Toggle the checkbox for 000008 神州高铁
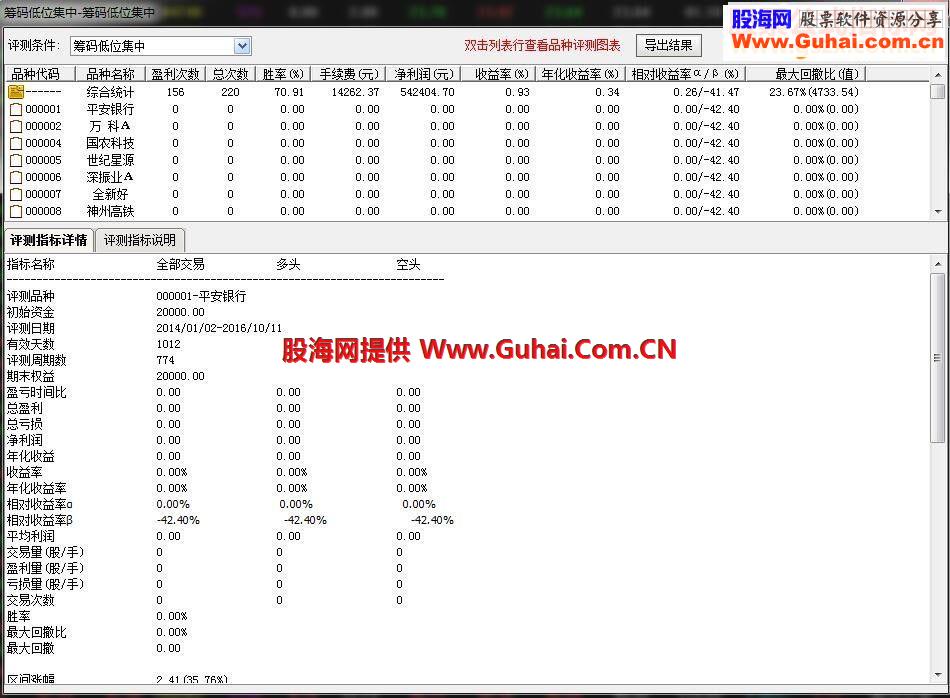 [x=16, y=211]
